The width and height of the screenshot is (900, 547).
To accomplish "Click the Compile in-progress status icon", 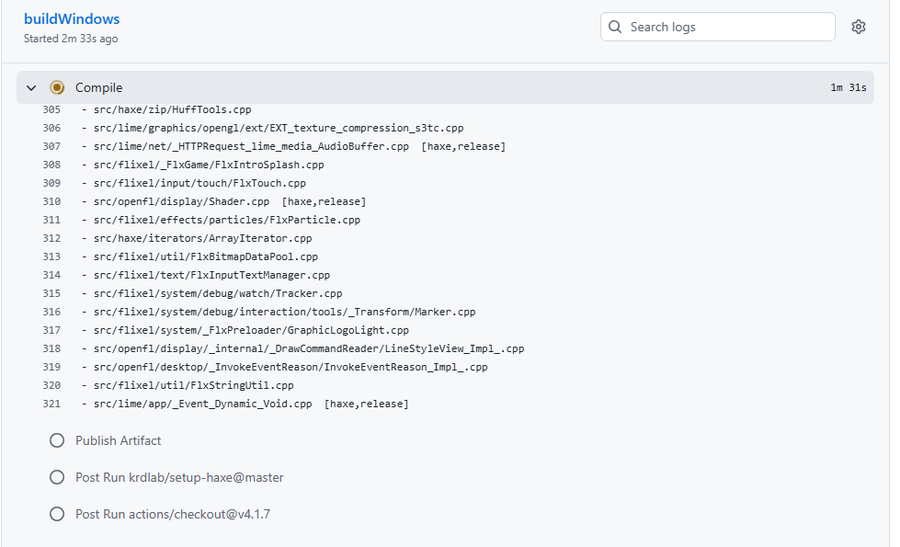I will 57,88.
